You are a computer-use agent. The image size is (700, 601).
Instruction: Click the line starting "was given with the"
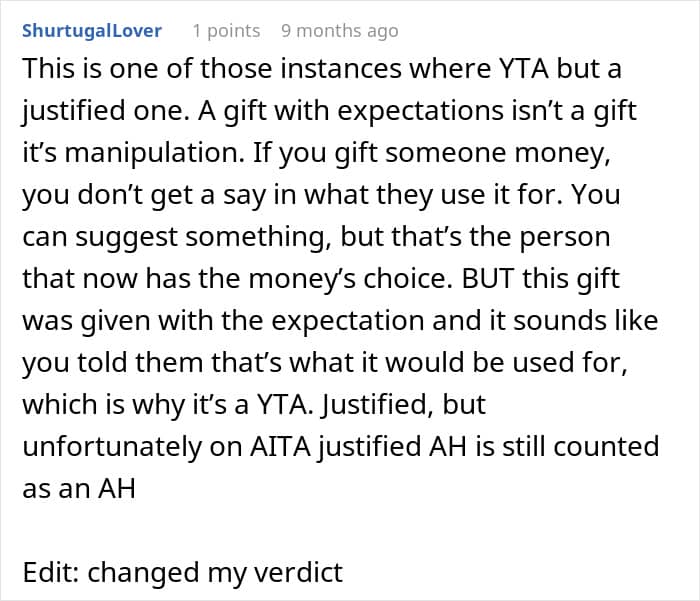pos(340,321)
